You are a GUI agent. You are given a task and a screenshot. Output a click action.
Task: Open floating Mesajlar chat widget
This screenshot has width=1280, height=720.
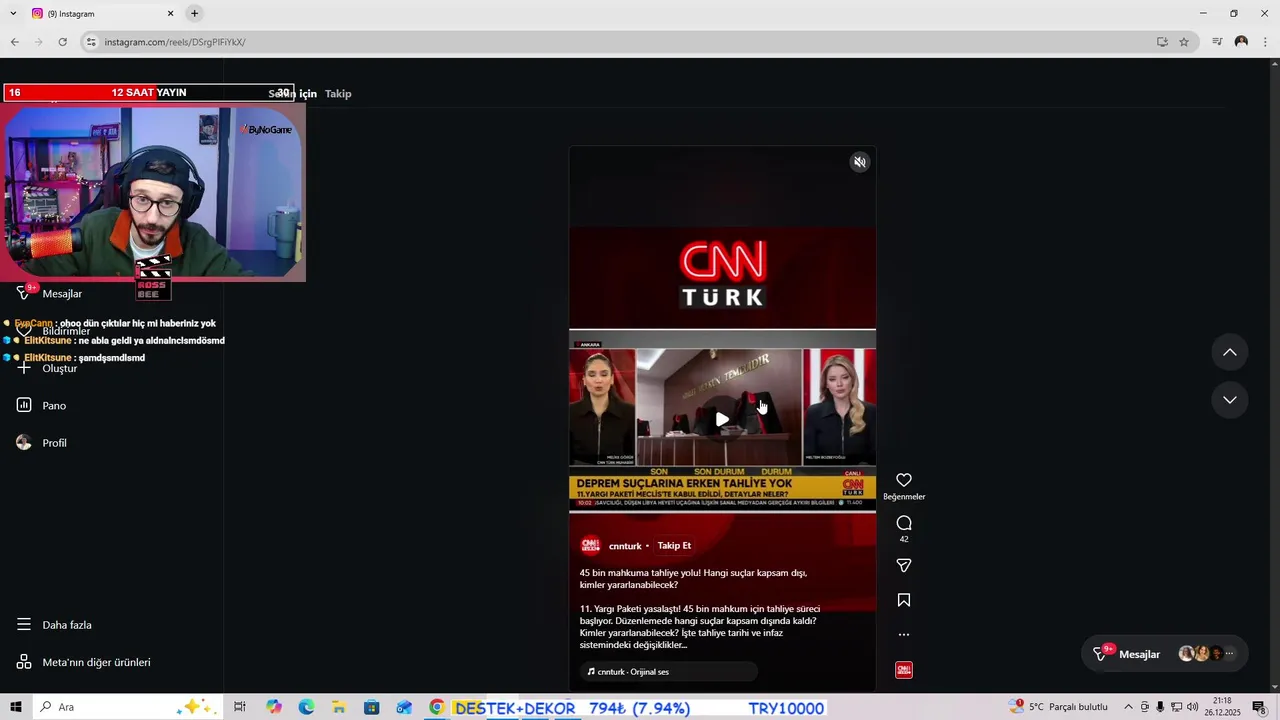click(1165, 654)
